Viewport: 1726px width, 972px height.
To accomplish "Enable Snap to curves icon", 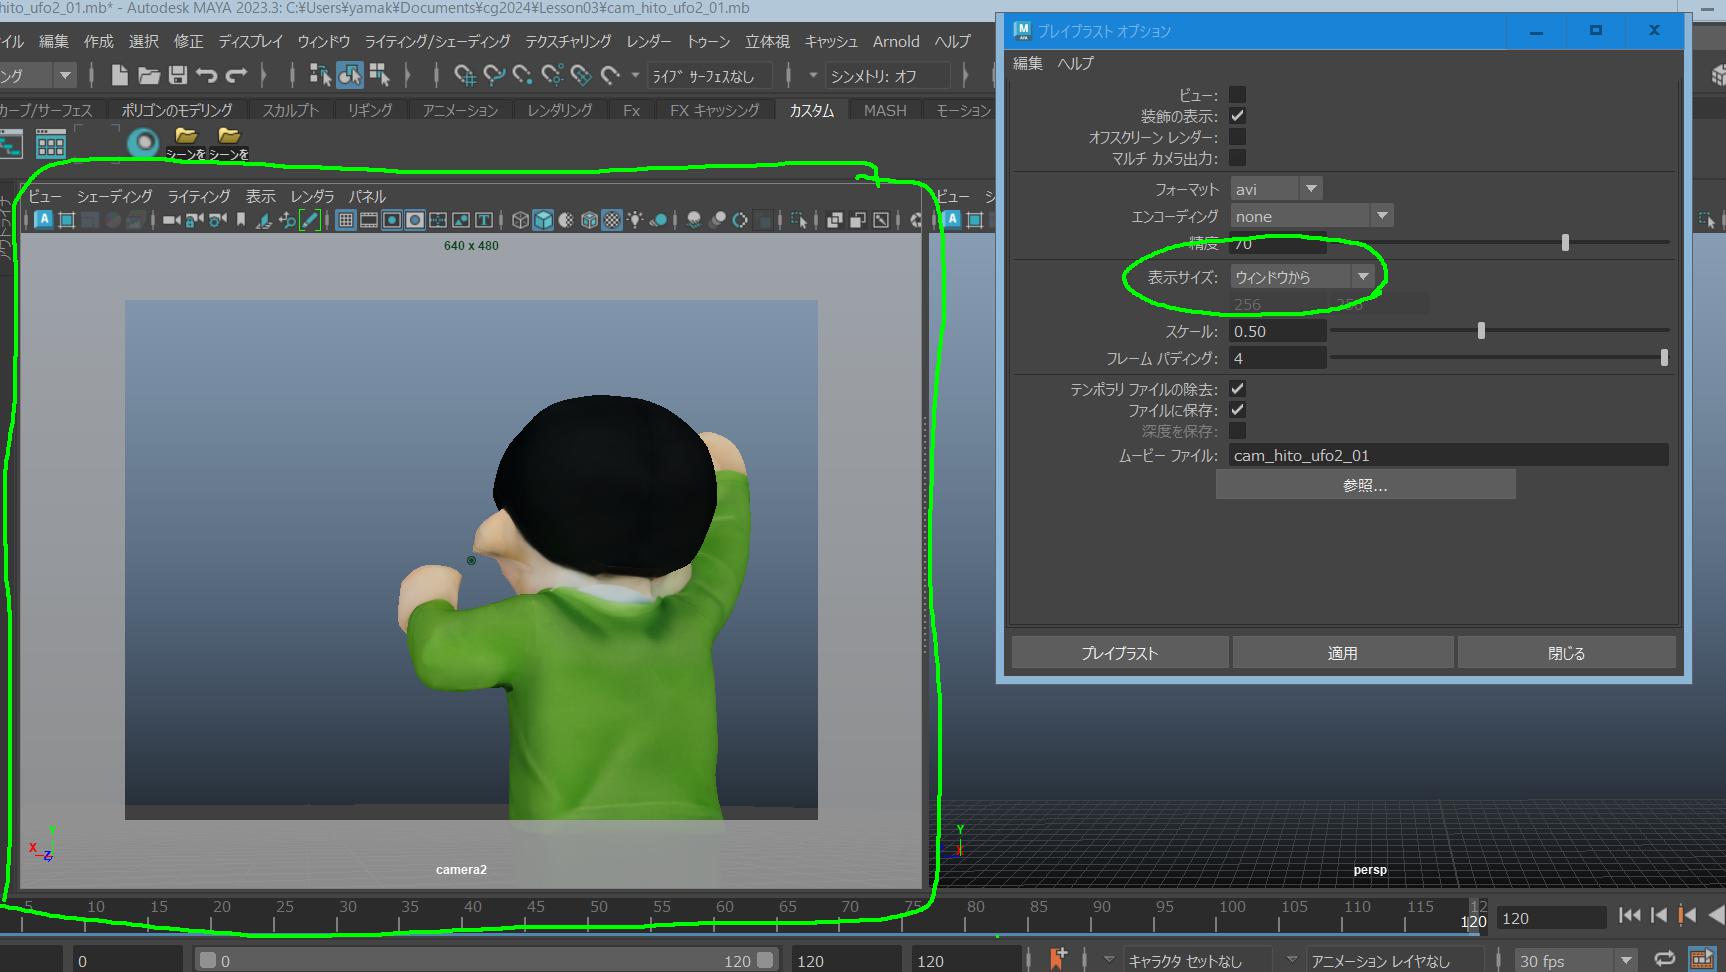I will (x=494, y=75).
